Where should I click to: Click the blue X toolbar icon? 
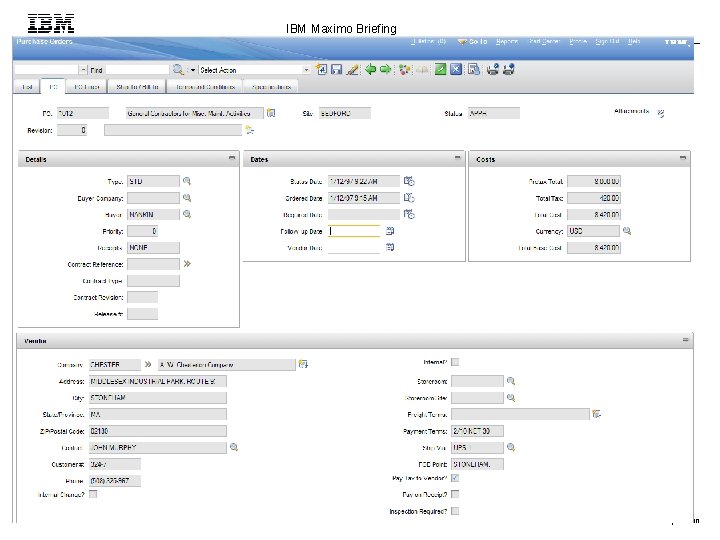456,70
